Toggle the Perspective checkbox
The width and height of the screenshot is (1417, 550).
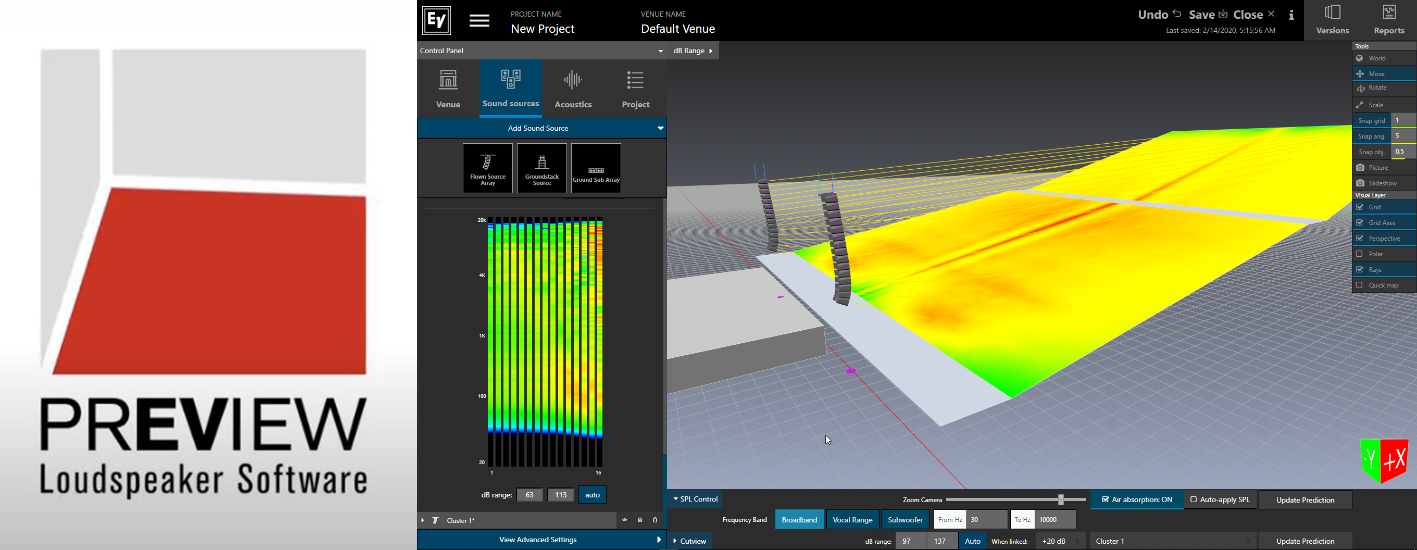pos(1360,238)
